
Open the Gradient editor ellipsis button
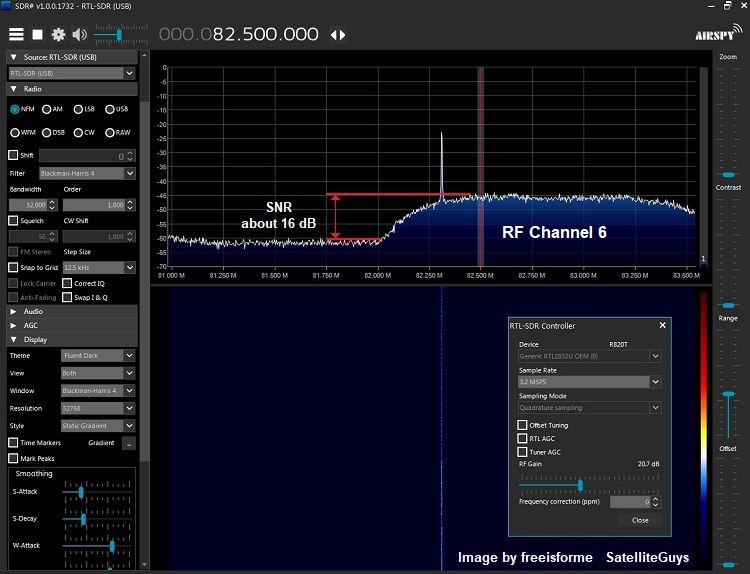pos(129,443)
